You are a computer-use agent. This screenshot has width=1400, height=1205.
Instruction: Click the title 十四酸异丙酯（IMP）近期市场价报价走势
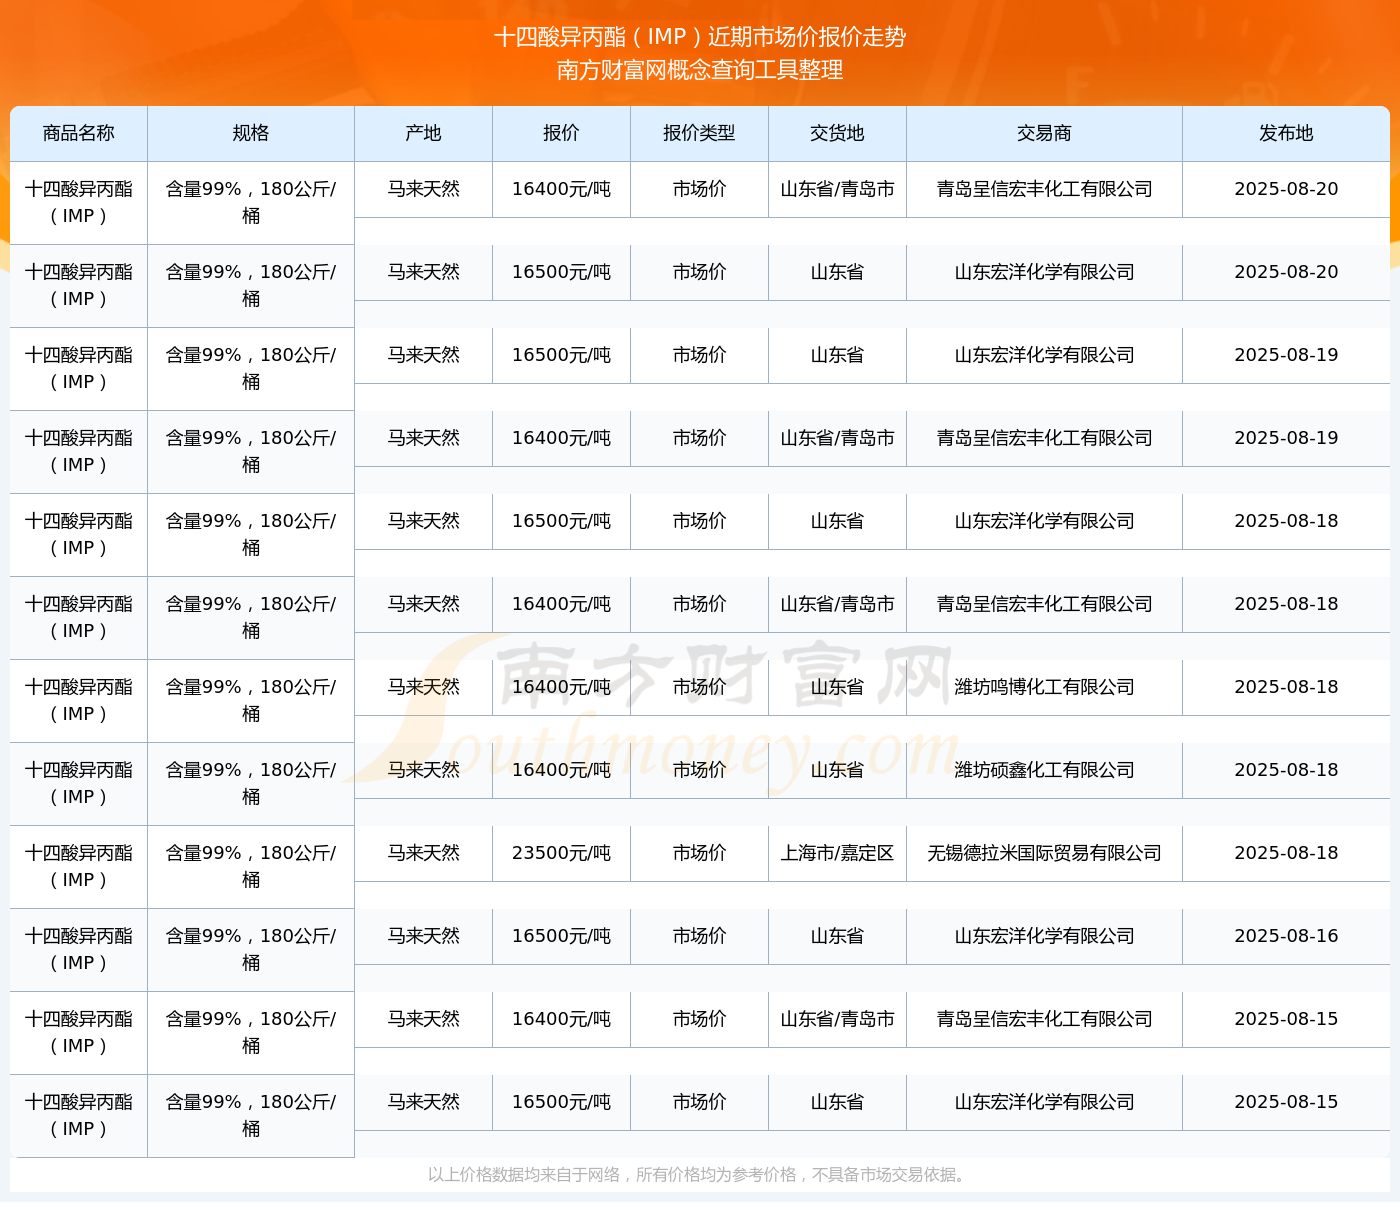700,37
